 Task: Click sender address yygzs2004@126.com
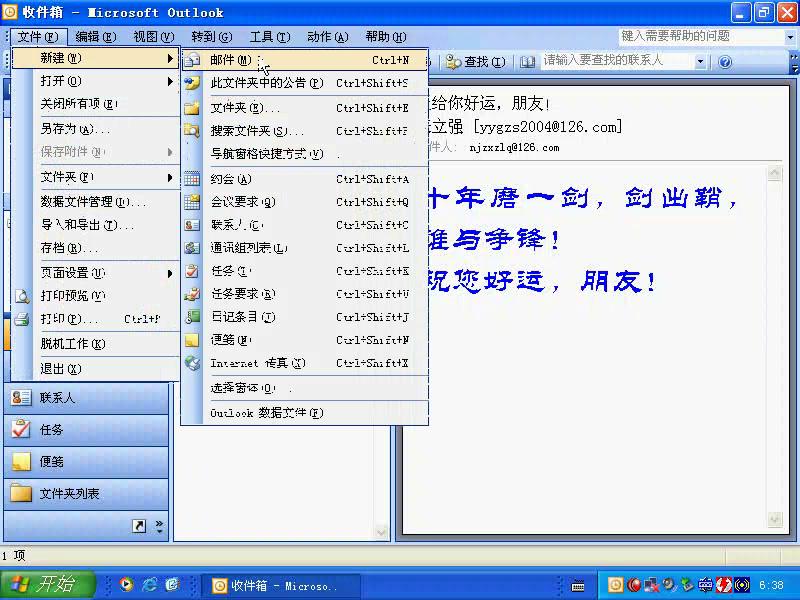(548, 127)
